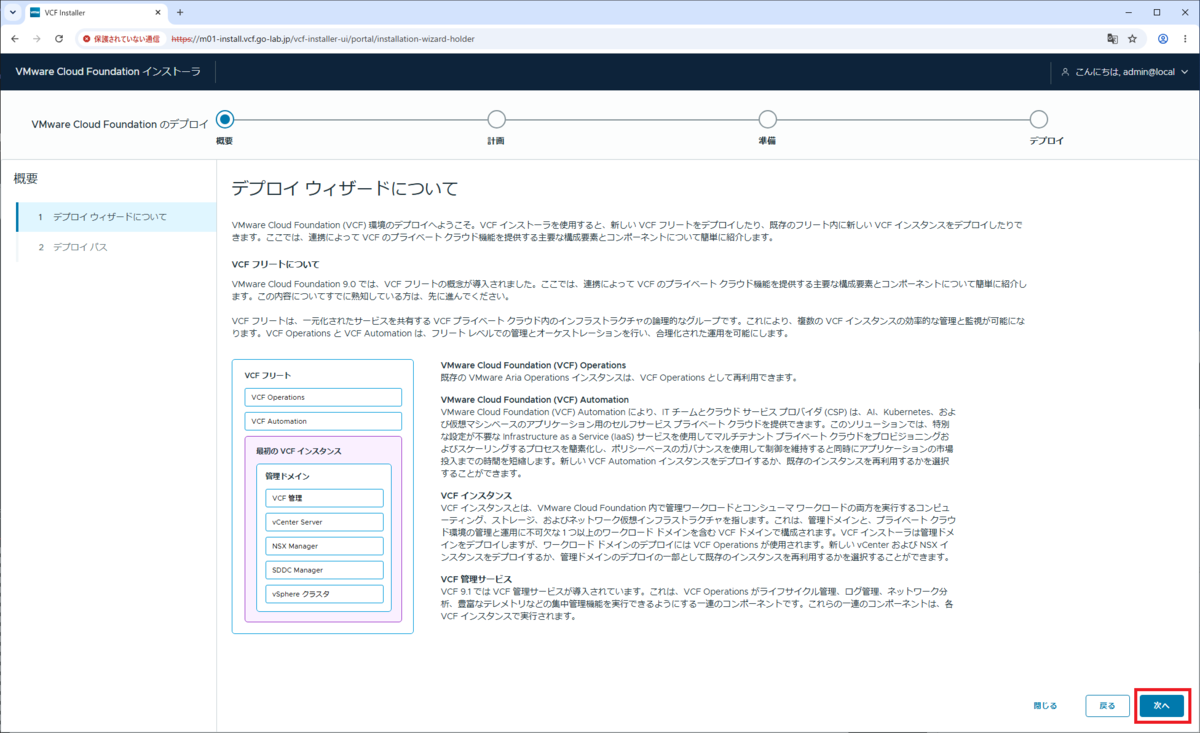The height and width of the screenshot is (733, 1200).
Task: Open step 2 デプロイ パス
Action: point(116,247)
